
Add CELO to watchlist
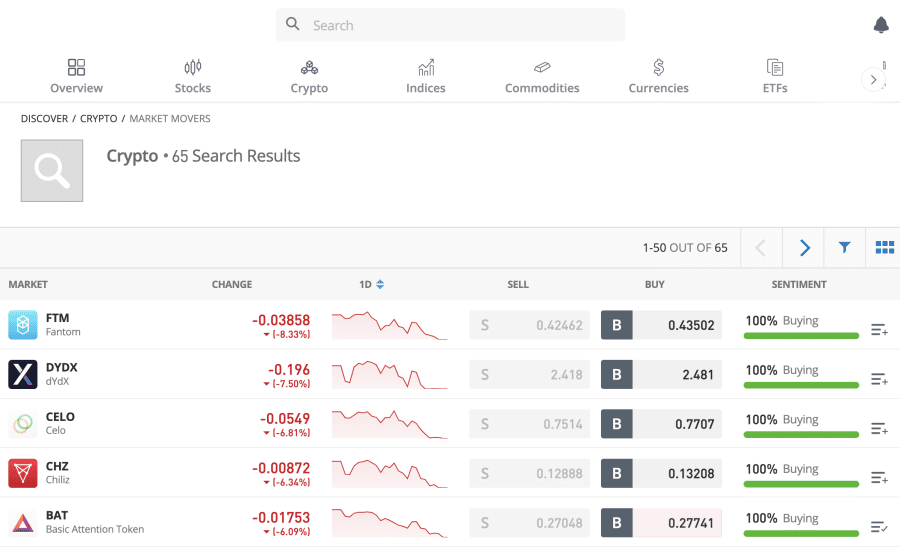[x=879, y=429]
